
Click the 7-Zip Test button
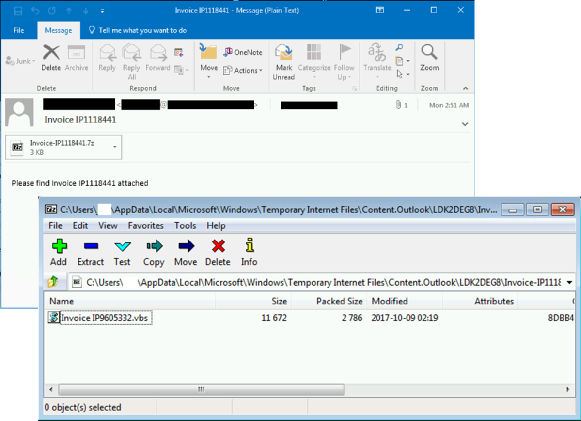point(122,252)
